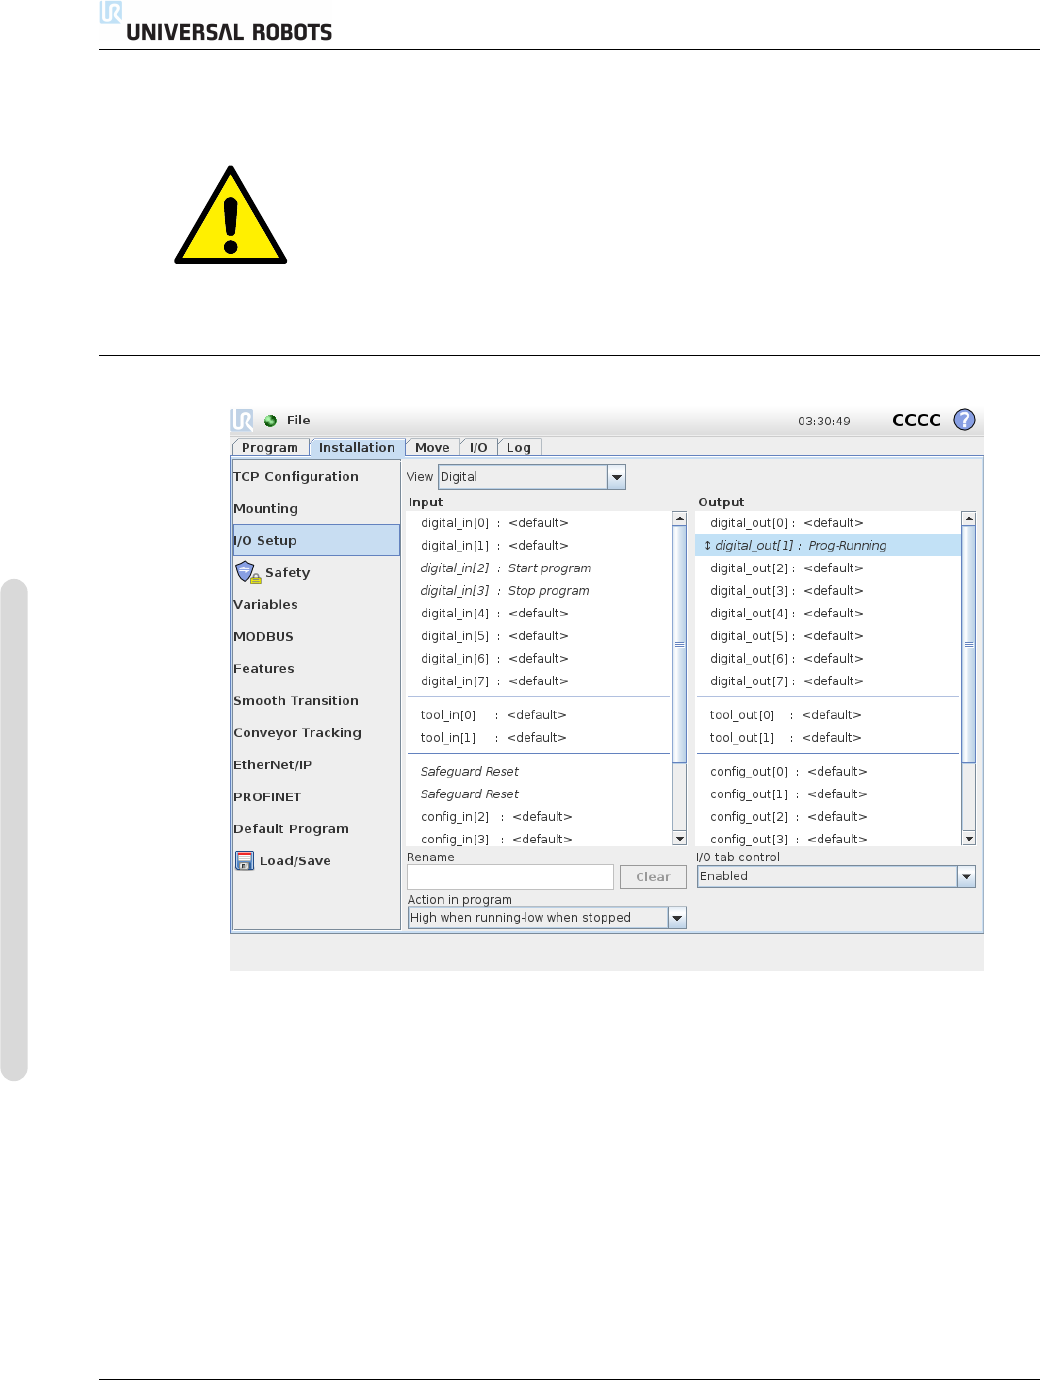The width and height of the screenshot is (1040, 1380).
Task: Select config_in[2] input row
Action: click(x=539, y=817)
